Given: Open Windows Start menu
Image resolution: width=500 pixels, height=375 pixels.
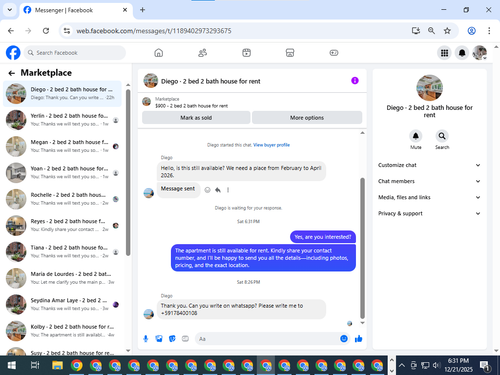Looking at the screenshot, I should point(12,365).
